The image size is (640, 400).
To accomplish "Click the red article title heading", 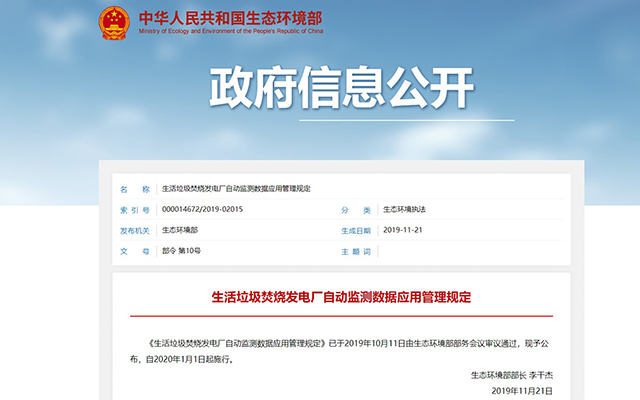I will [x=341, y=297].
